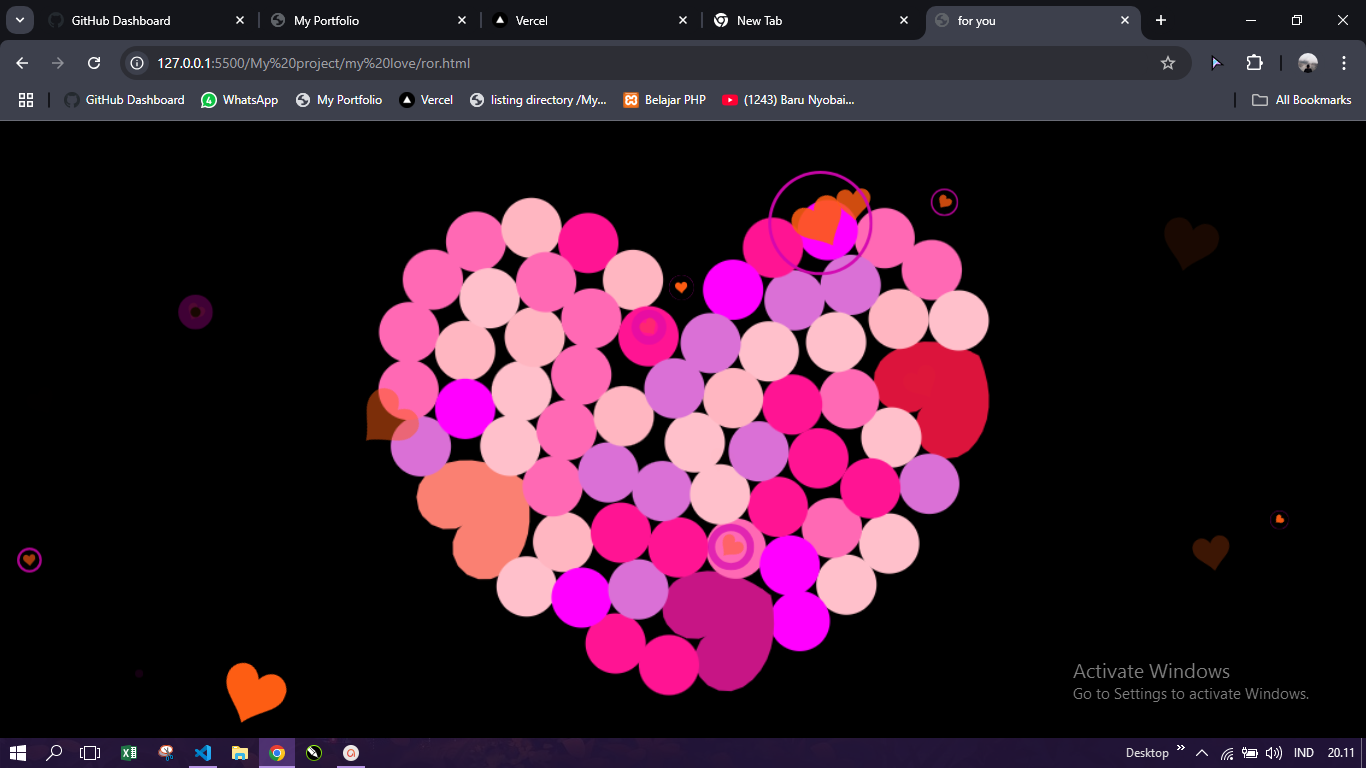Open the WhatsApp bookmark
The height and width of the screenshot is (768, 1366).
coord(240,100)
